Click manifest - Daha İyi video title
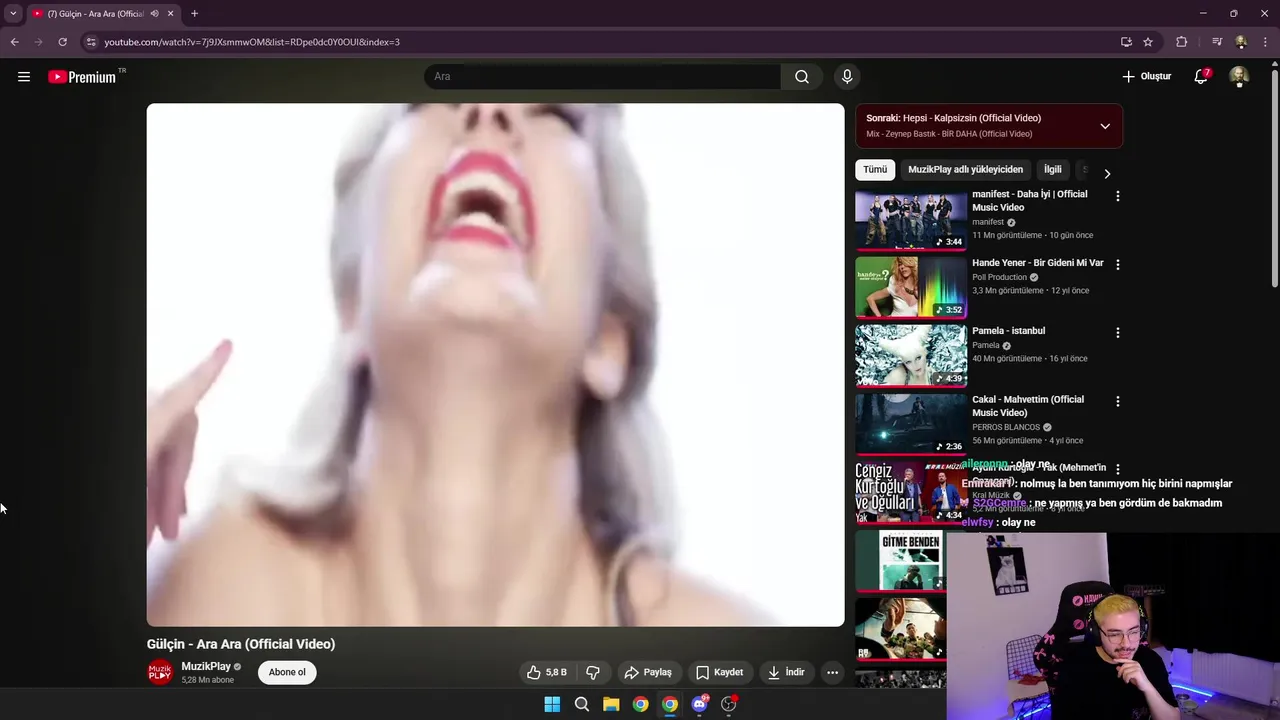The height and width of the screenshot is (720, 1280). [x=1030, y=200]
